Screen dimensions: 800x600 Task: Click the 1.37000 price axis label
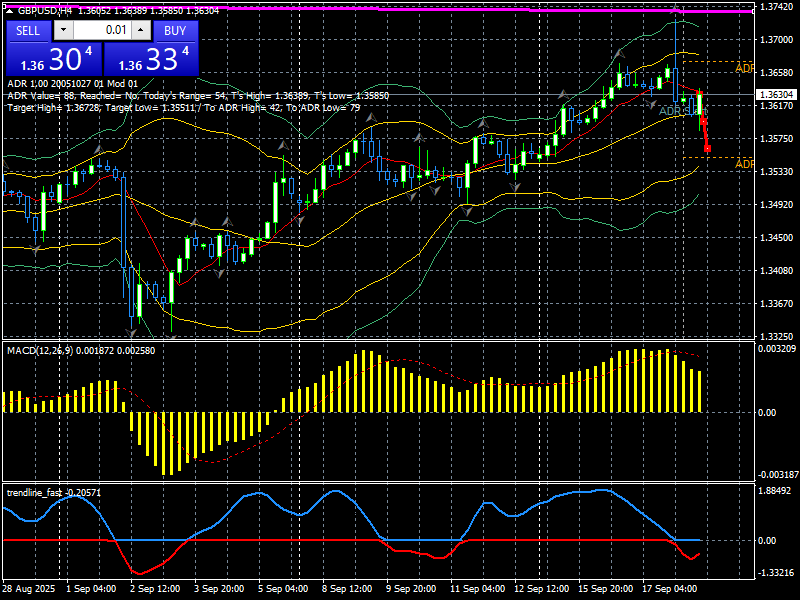[x=776, y=40]
